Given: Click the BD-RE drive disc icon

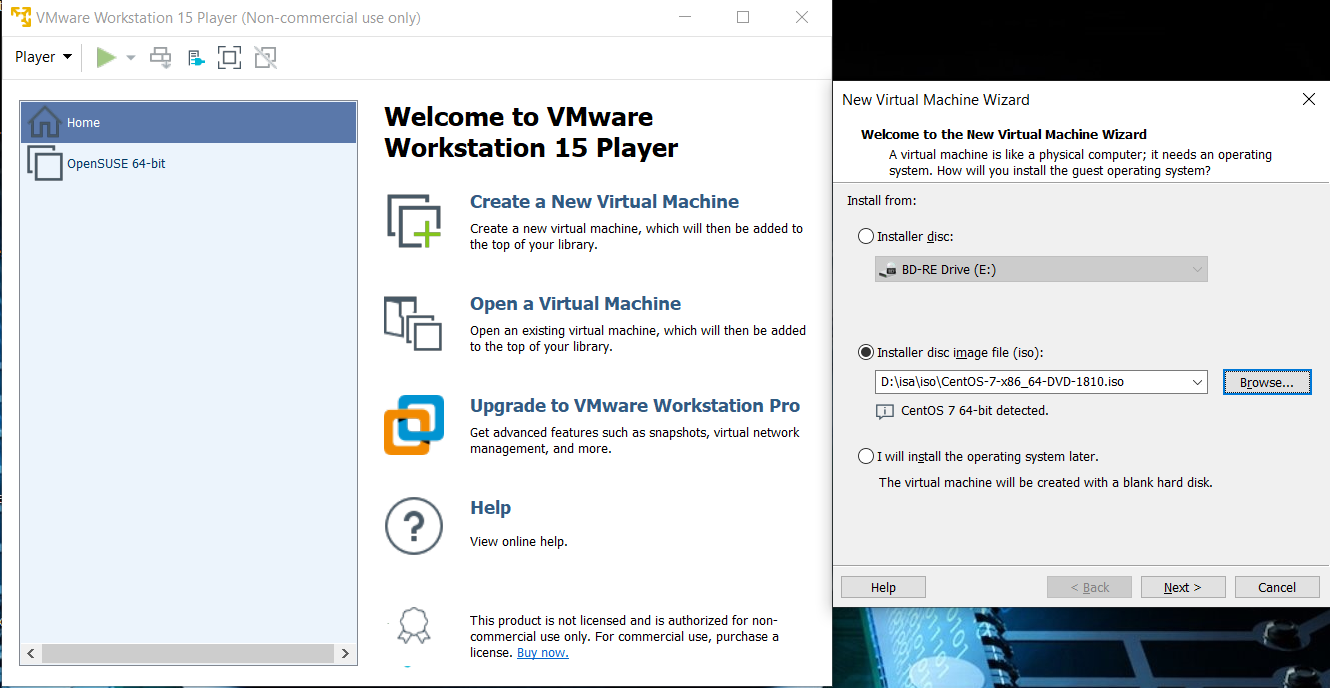Looking at the screenshot, I should [888, 269].
